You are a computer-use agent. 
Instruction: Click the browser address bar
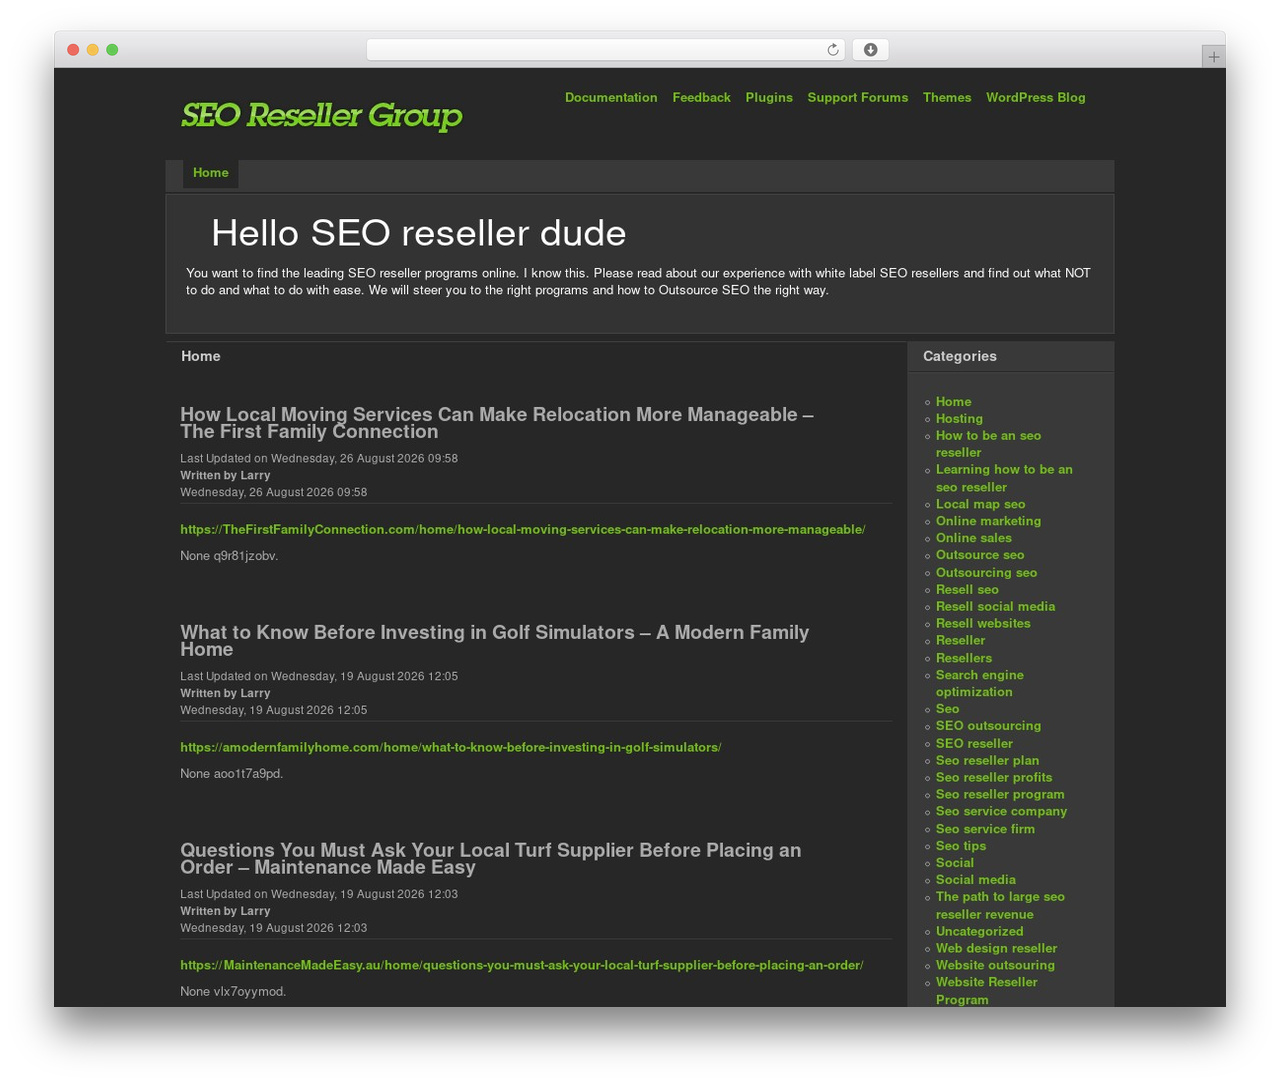(605, 50)
